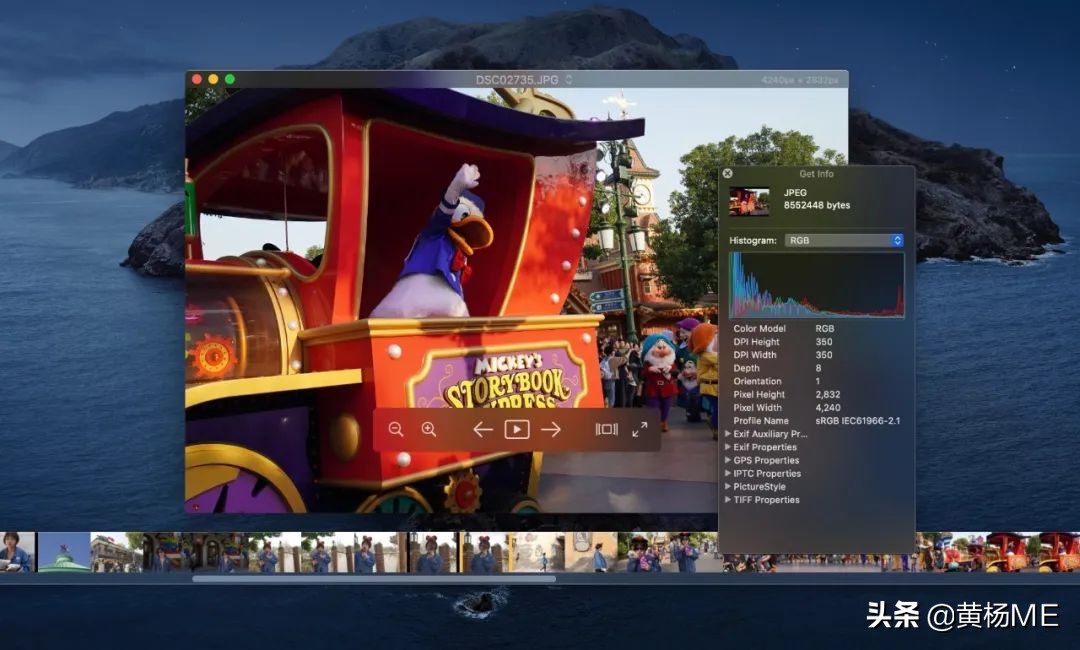
Task: Click the JPEG format label
Action: pos(795,193)
